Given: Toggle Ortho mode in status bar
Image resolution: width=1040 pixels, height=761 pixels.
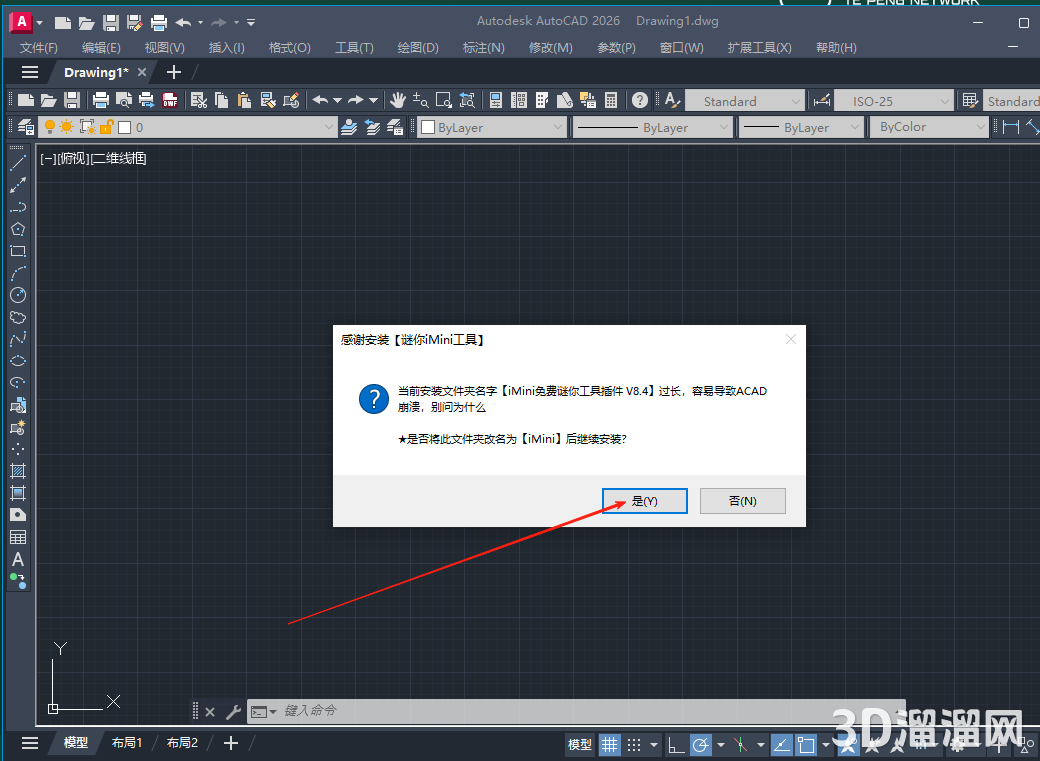Looking at the screenshot, I should (x=676, y=744).
